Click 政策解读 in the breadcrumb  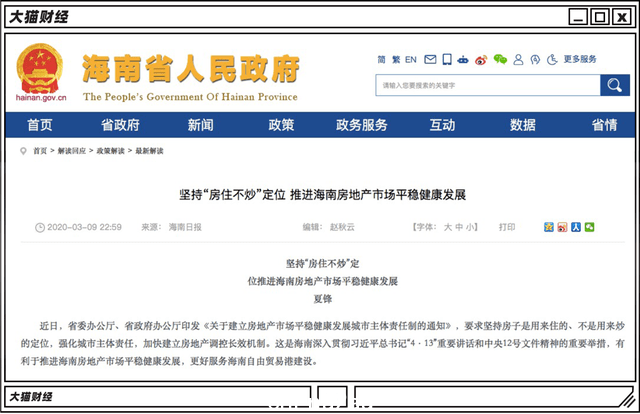pyautogui.click(x=111, y=151)
